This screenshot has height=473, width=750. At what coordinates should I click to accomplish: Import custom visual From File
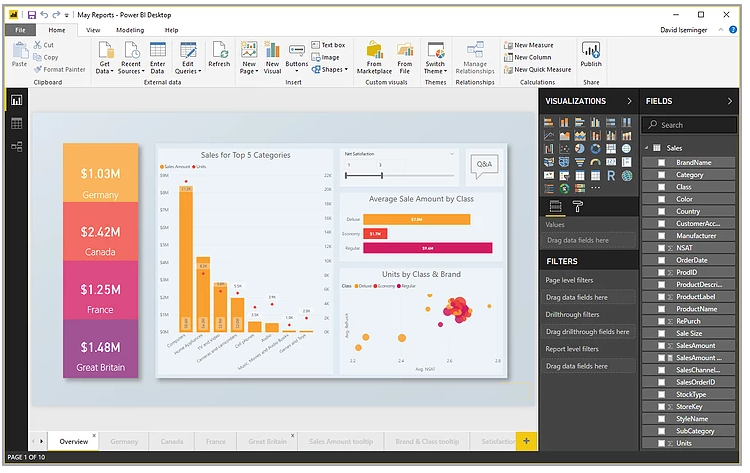click(405, 57)
